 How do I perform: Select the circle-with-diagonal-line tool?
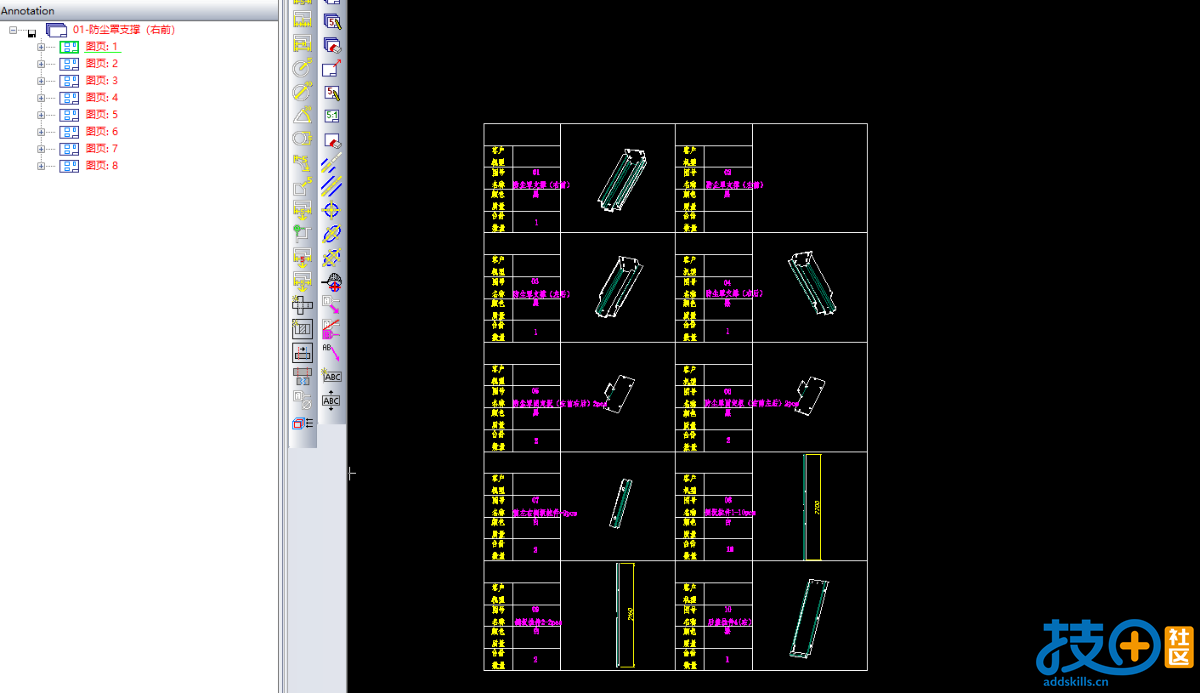[x=302, y=91]
